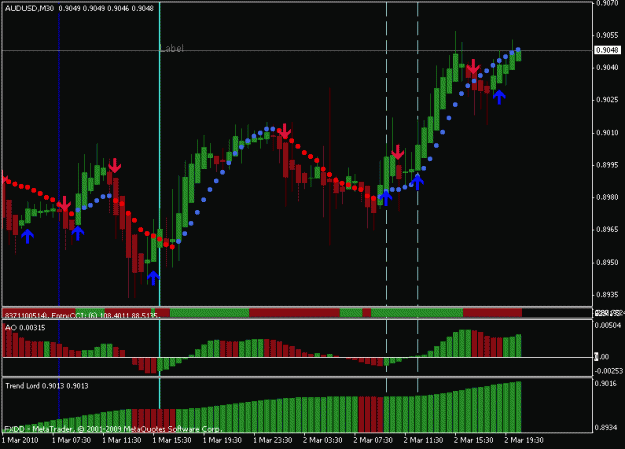Select the blue up arrow at the chart's lowest low
This screenshot has width=625, height=449.
(x=153, y=278)
